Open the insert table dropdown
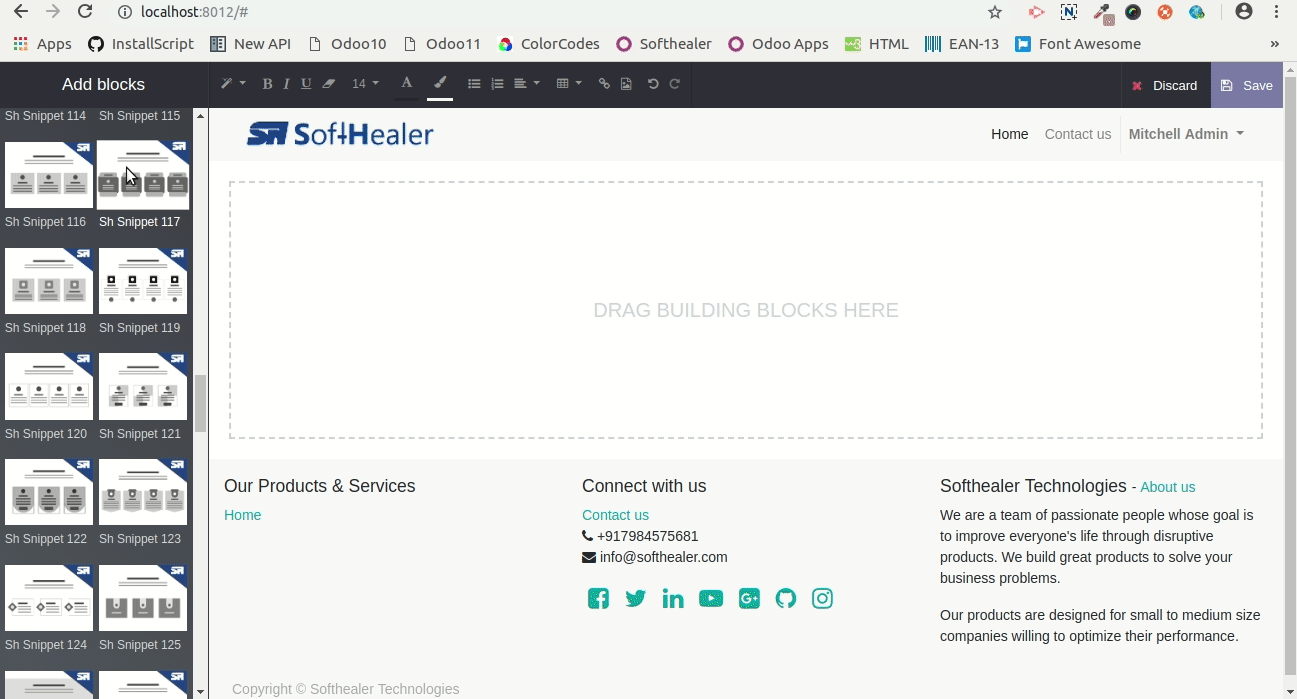This screenshot has width=1297, height=699. (568, 84)
